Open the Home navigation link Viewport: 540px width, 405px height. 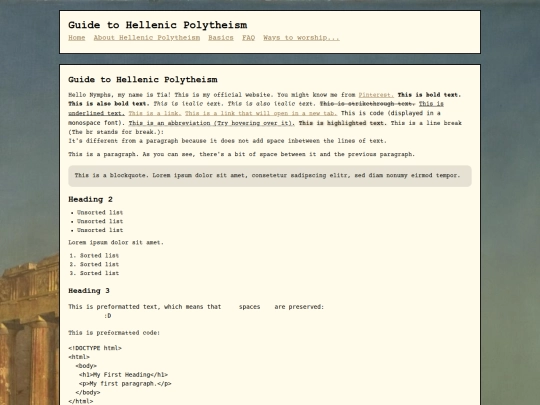point(76,38)
